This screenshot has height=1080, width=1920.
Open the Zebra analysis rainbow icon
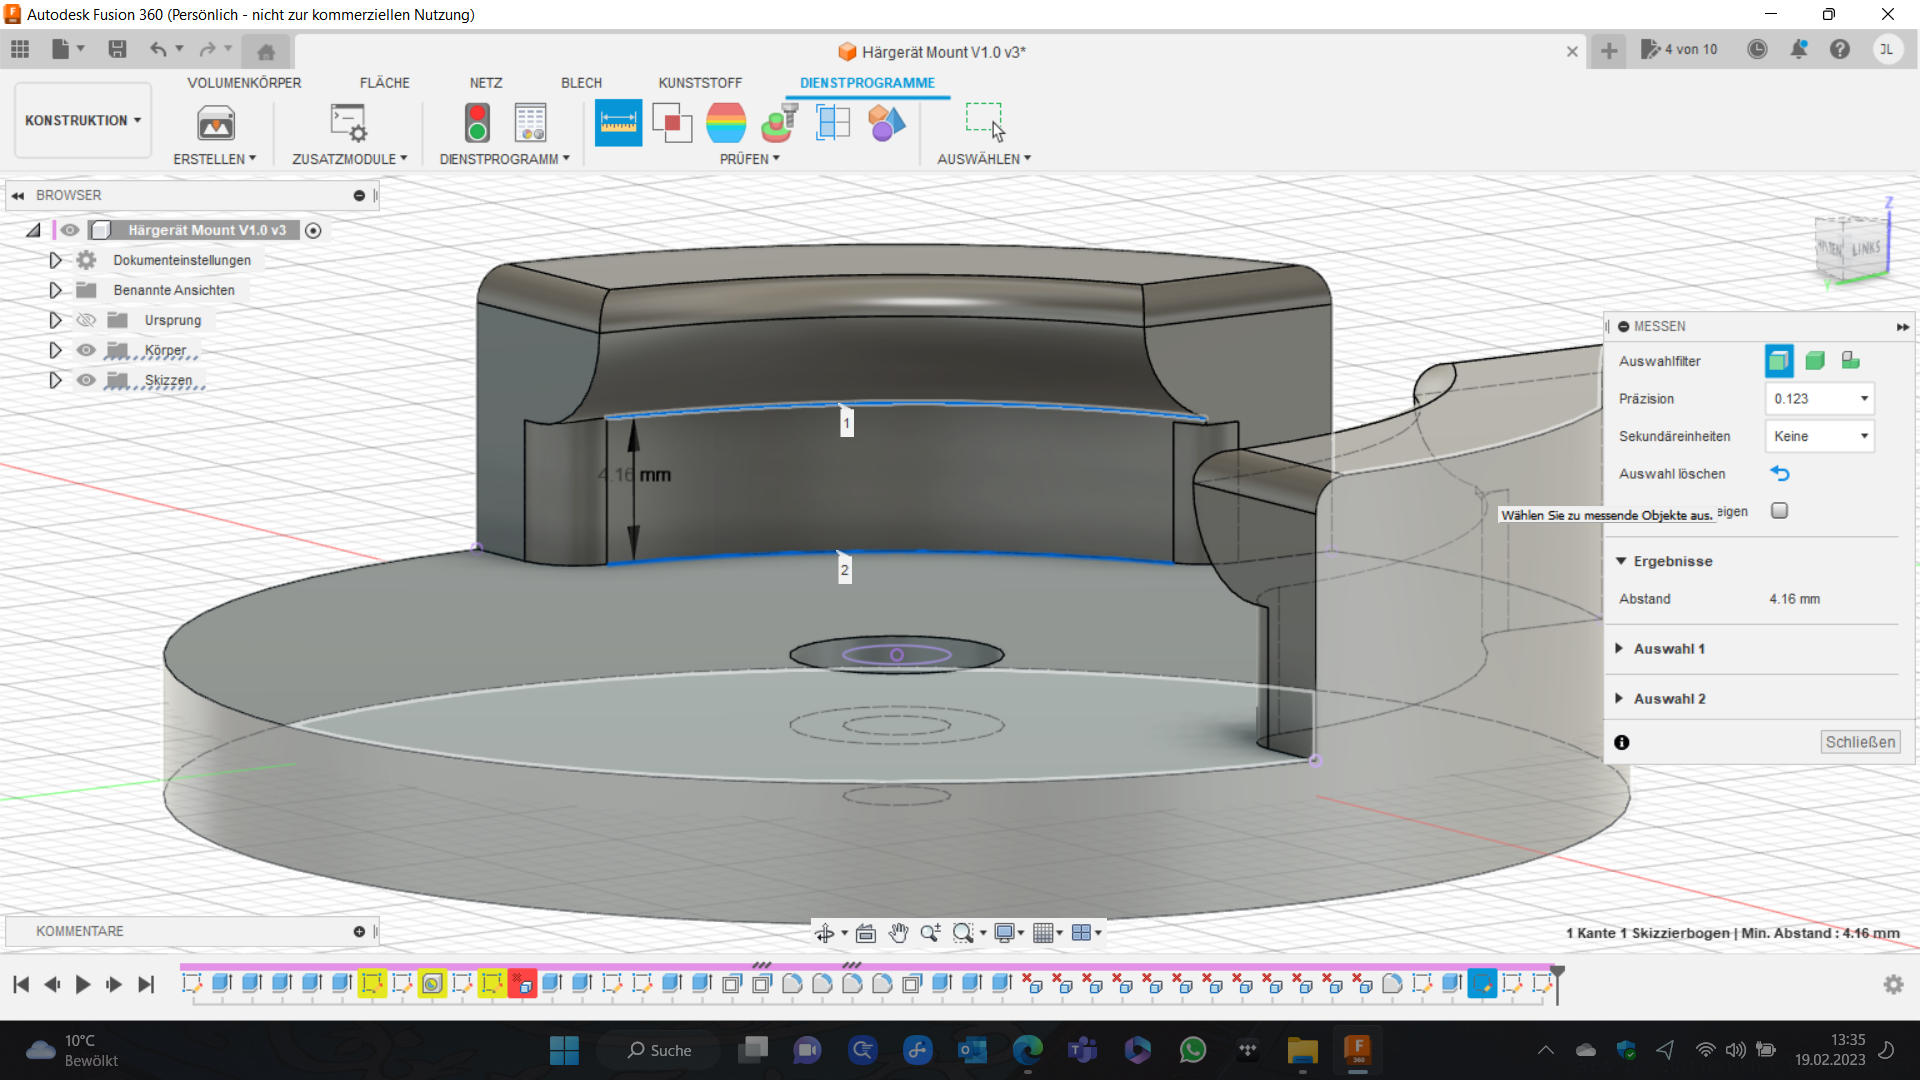pyautogui.click(x=726, y=123)
